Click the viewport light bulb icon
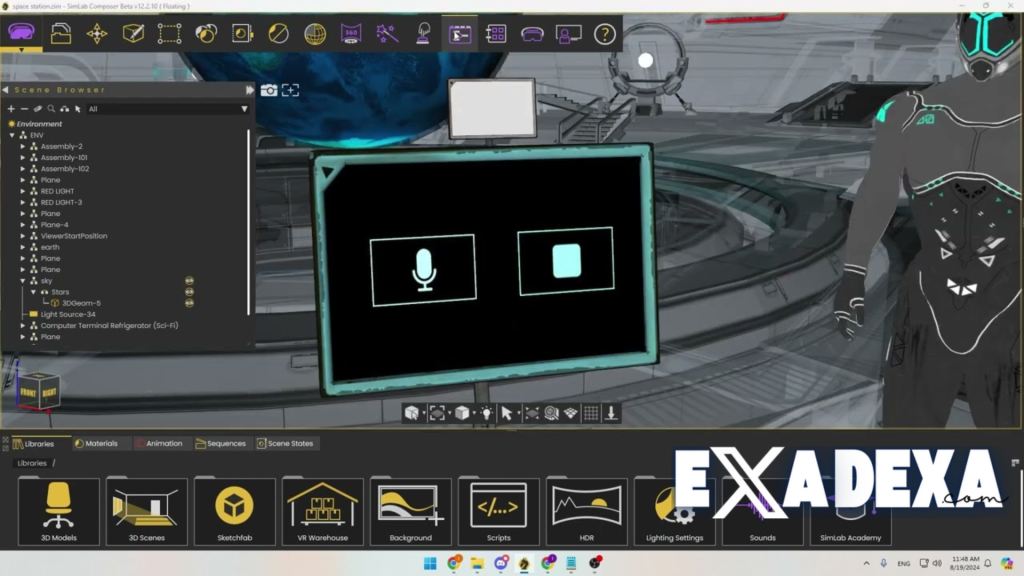The image size is (1024, 576). point(486,413)
